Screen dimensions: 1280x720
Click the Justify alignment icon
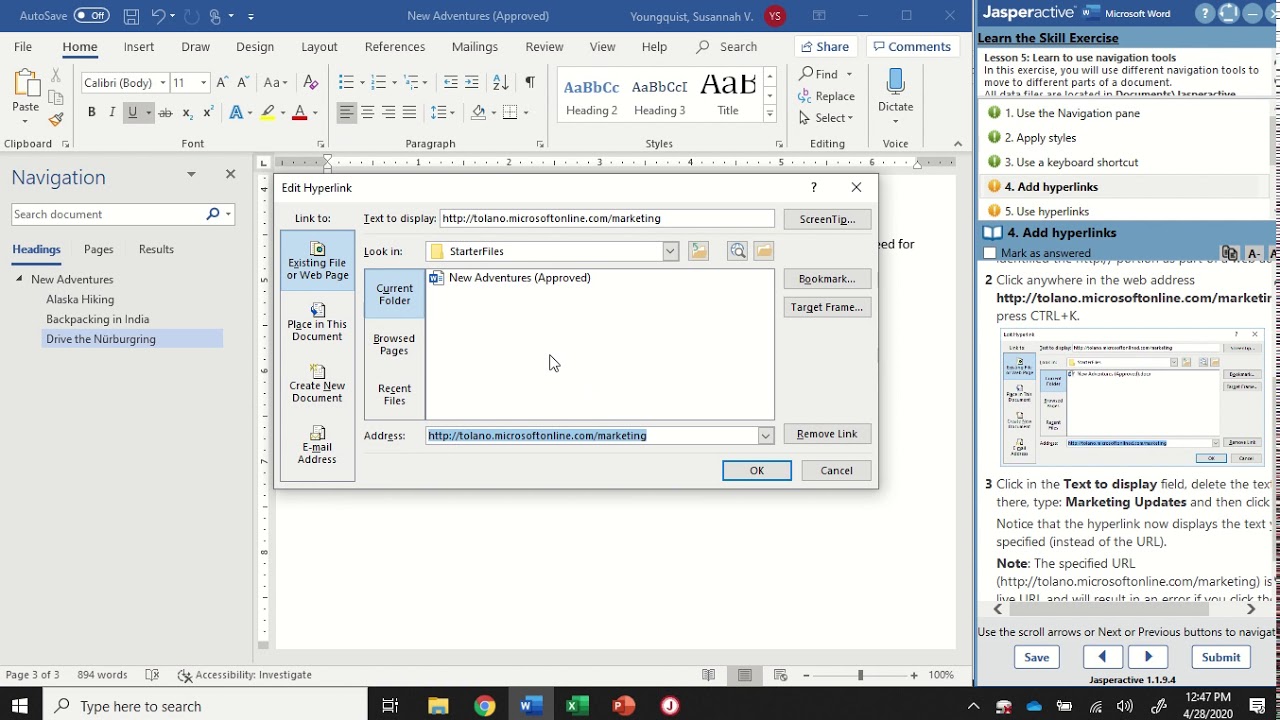pos(409,113)
